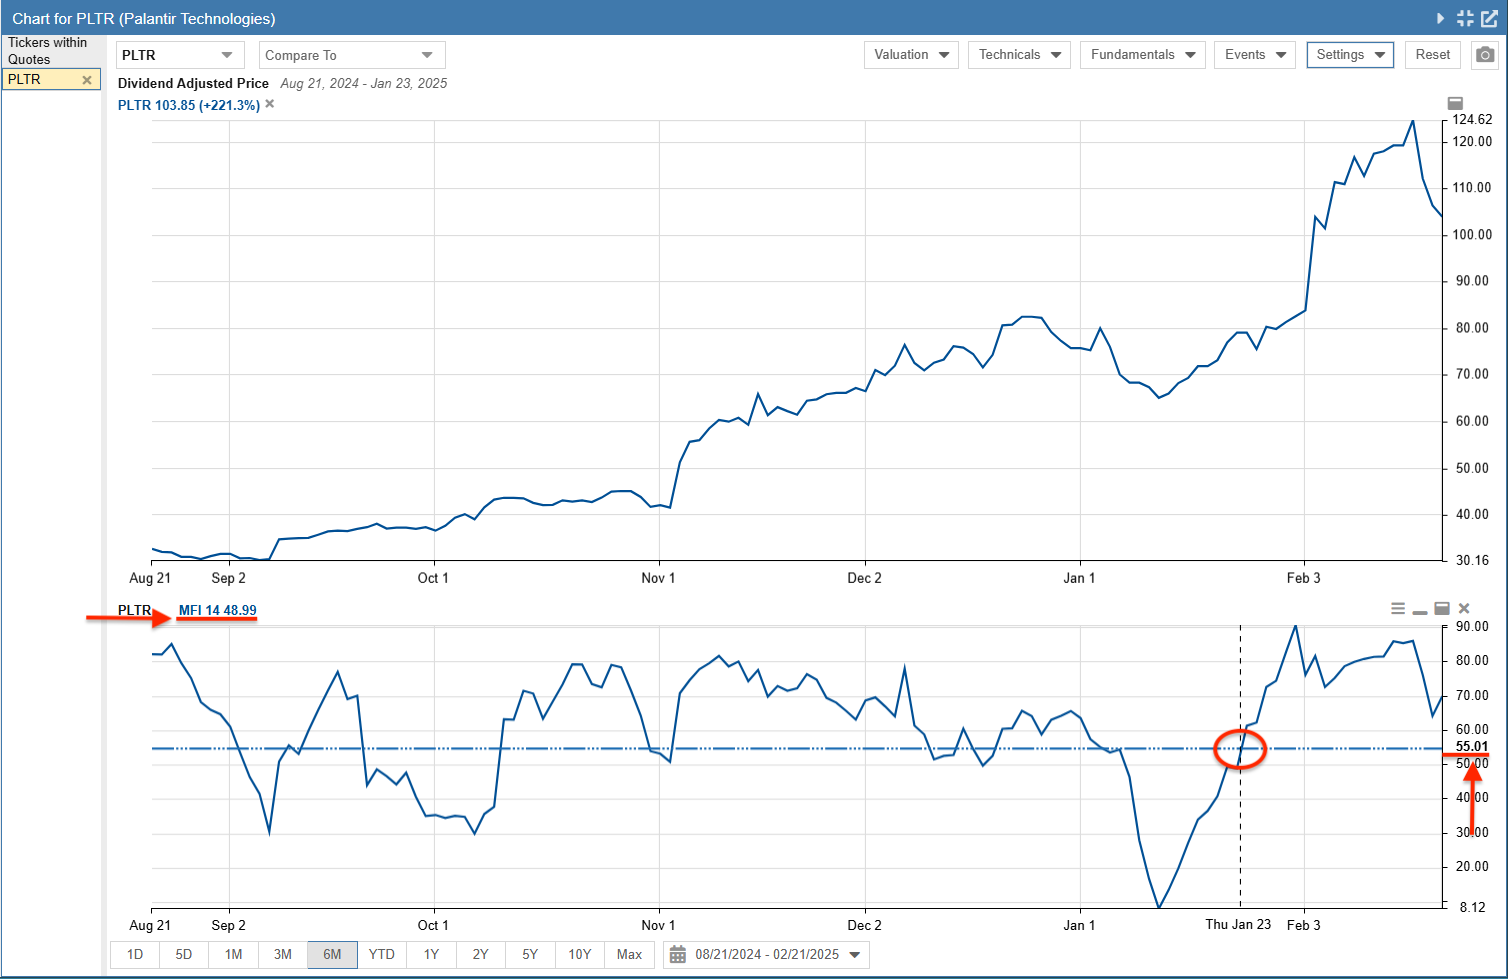The height and width of the screenshot is (979, 1508).
Task: Collapse the price chart panel icon
Action: (1456, 104)
